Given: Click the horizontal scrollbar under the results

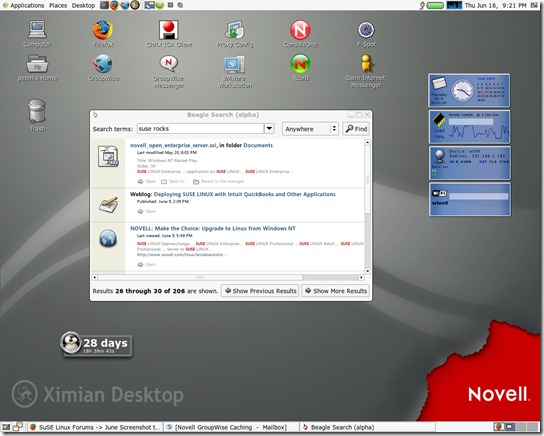Looking at the screenshot, I should 228,277.
